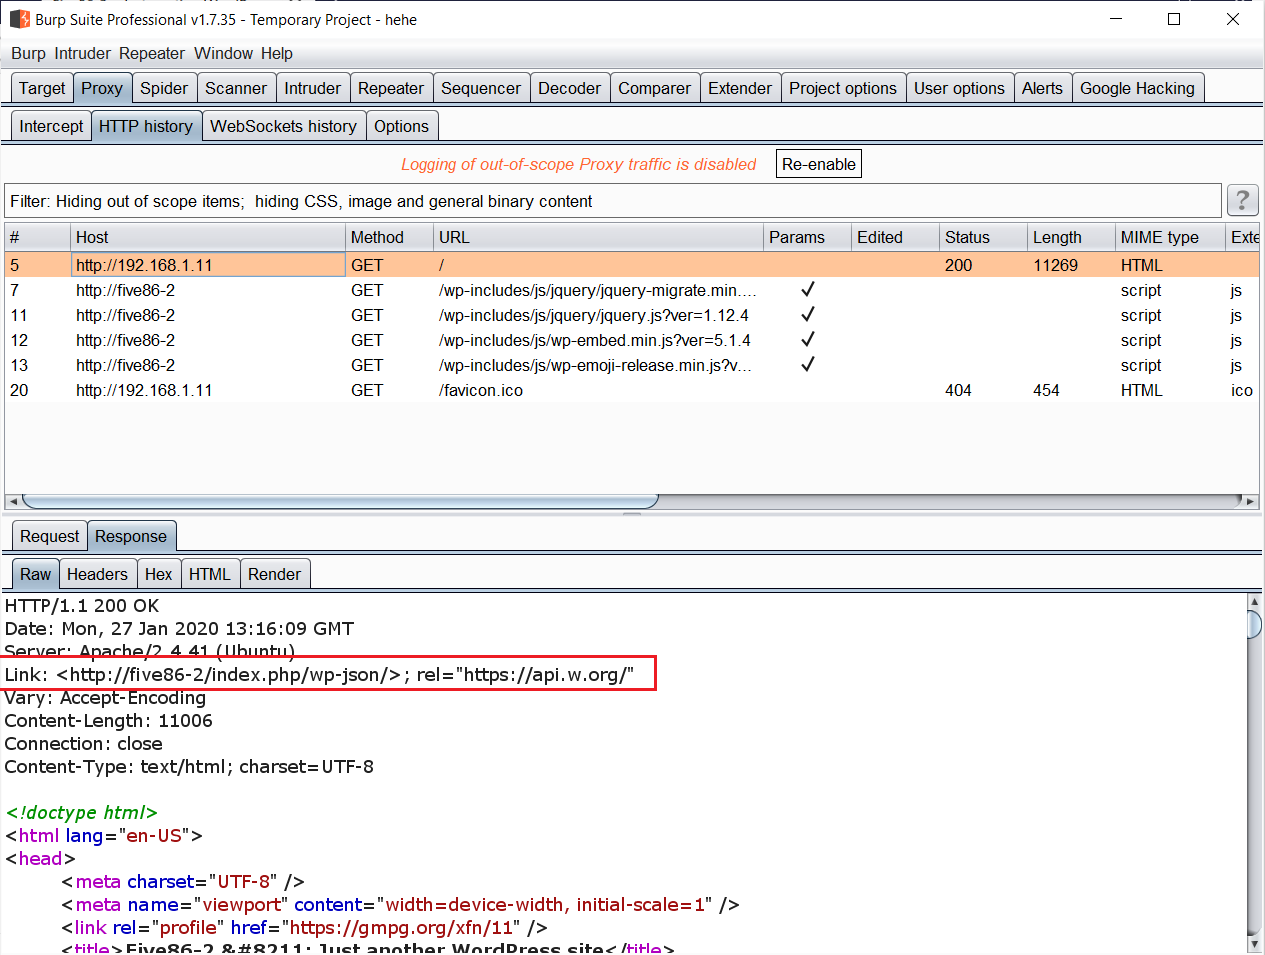Click the Params checkmark for wp-embed.min.js request

[x=807, y=340]
